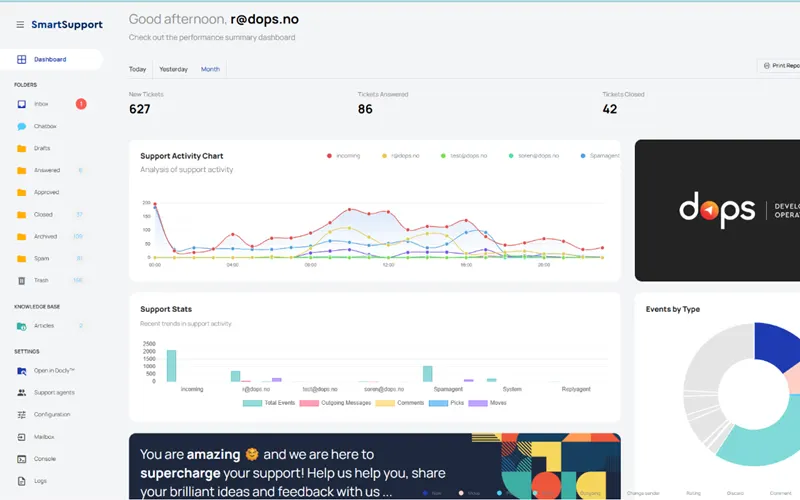Open the Logs settings label
800x500 pixels.
coord(40,481)
